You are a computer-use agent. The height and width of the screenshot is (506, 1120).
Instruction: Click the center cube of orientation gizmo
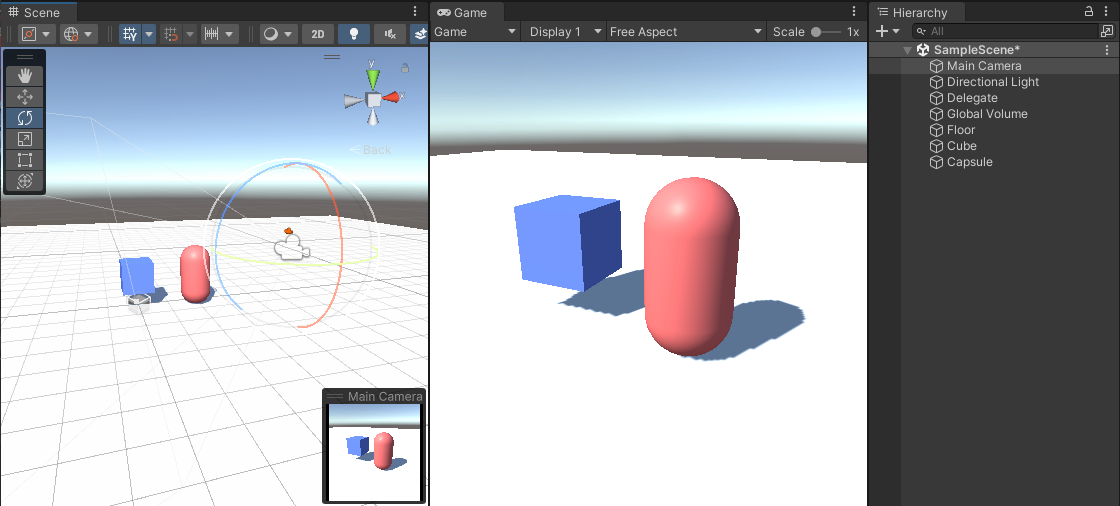point(374,99)
